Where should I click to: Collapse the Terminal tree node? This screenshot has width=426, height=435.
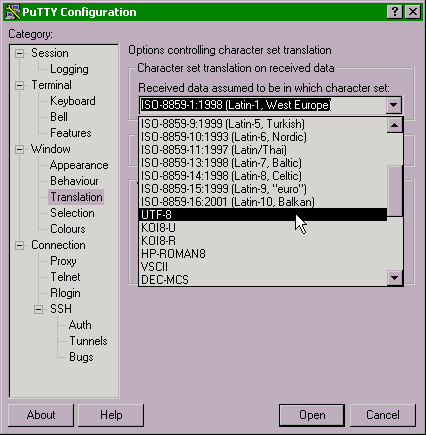[x=20, y=85]
